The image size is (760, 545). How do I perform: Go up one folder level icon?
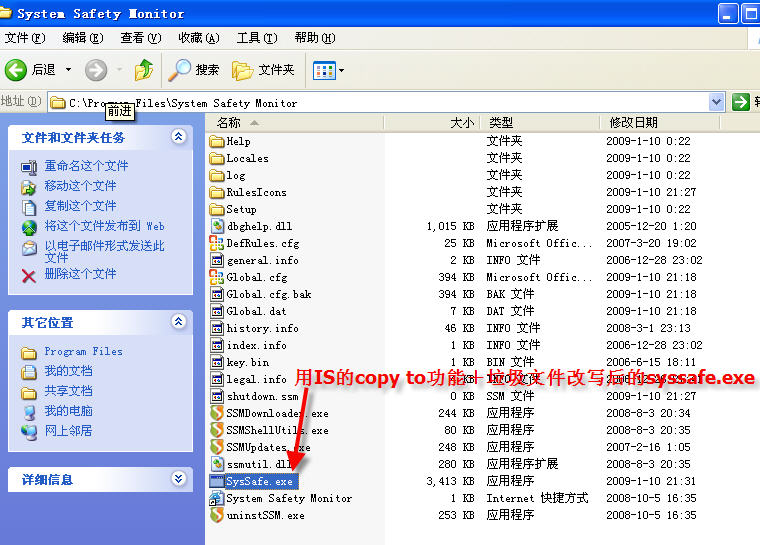tap(143, 70)
